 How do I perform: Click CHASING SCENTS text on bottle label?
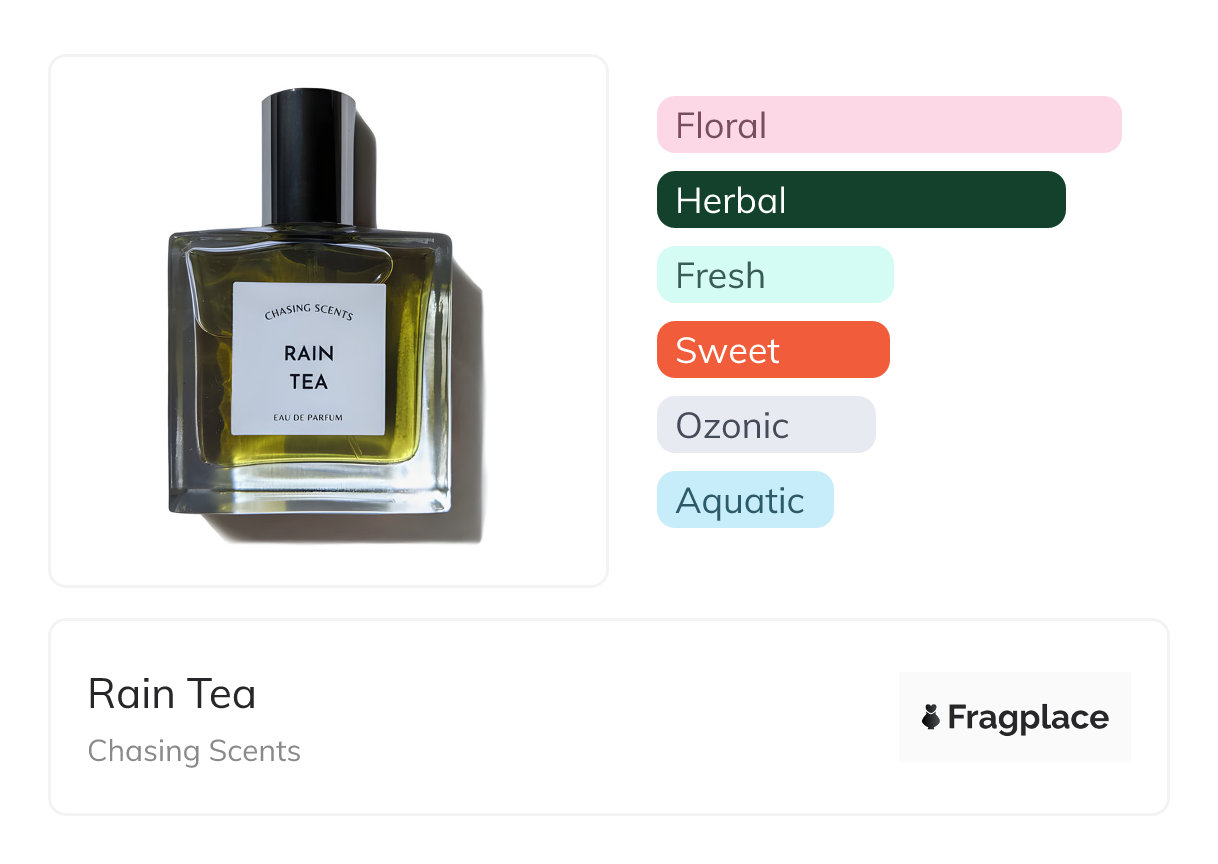pos(309,312)
